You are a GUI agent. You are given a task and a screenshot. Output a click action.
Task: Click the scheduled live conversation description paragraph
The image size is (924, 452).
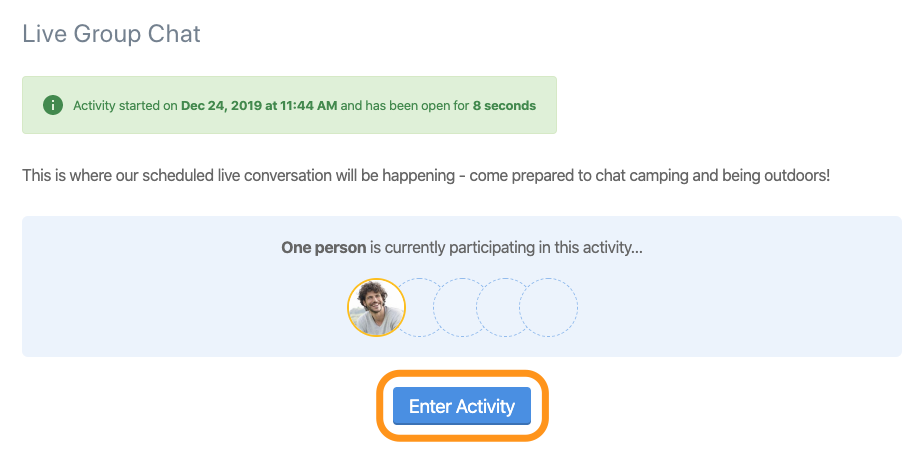click(426, 176)
